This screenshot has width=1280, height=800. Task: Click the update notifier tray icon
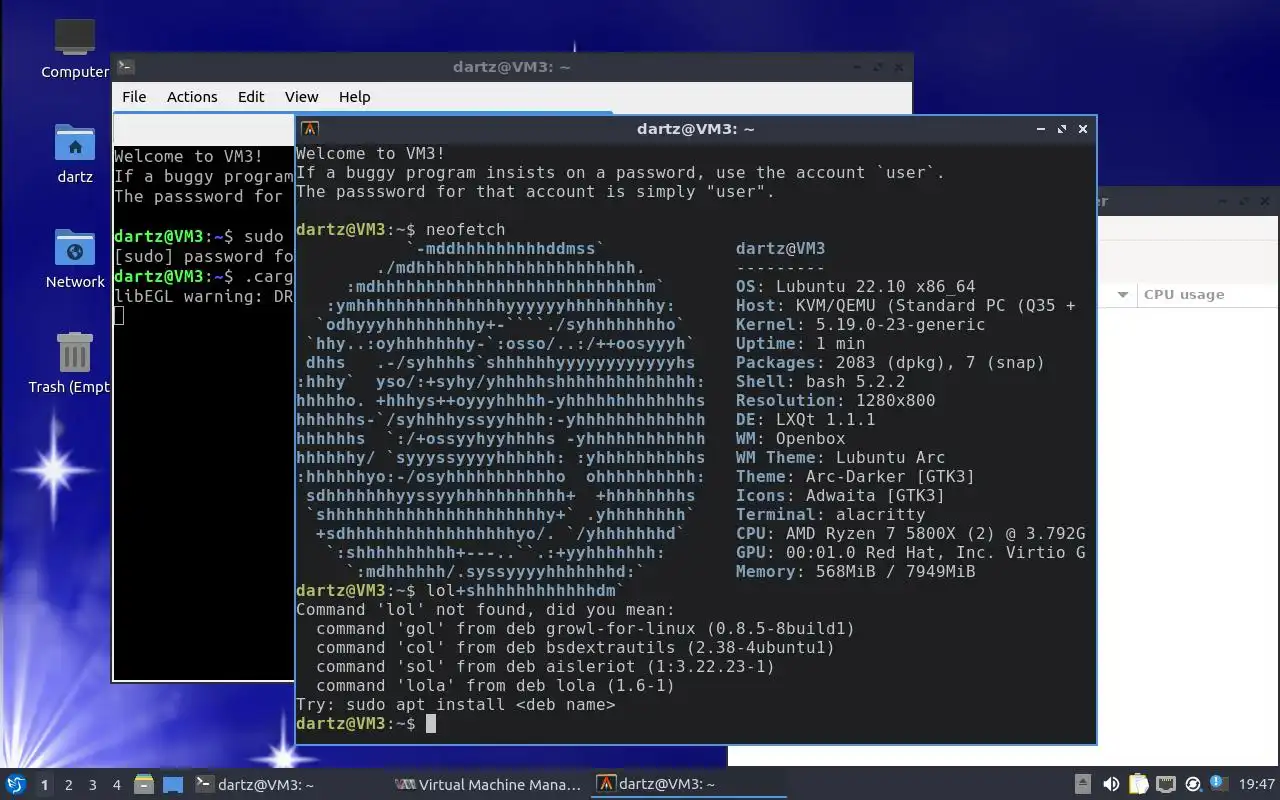coord(1193,784)
